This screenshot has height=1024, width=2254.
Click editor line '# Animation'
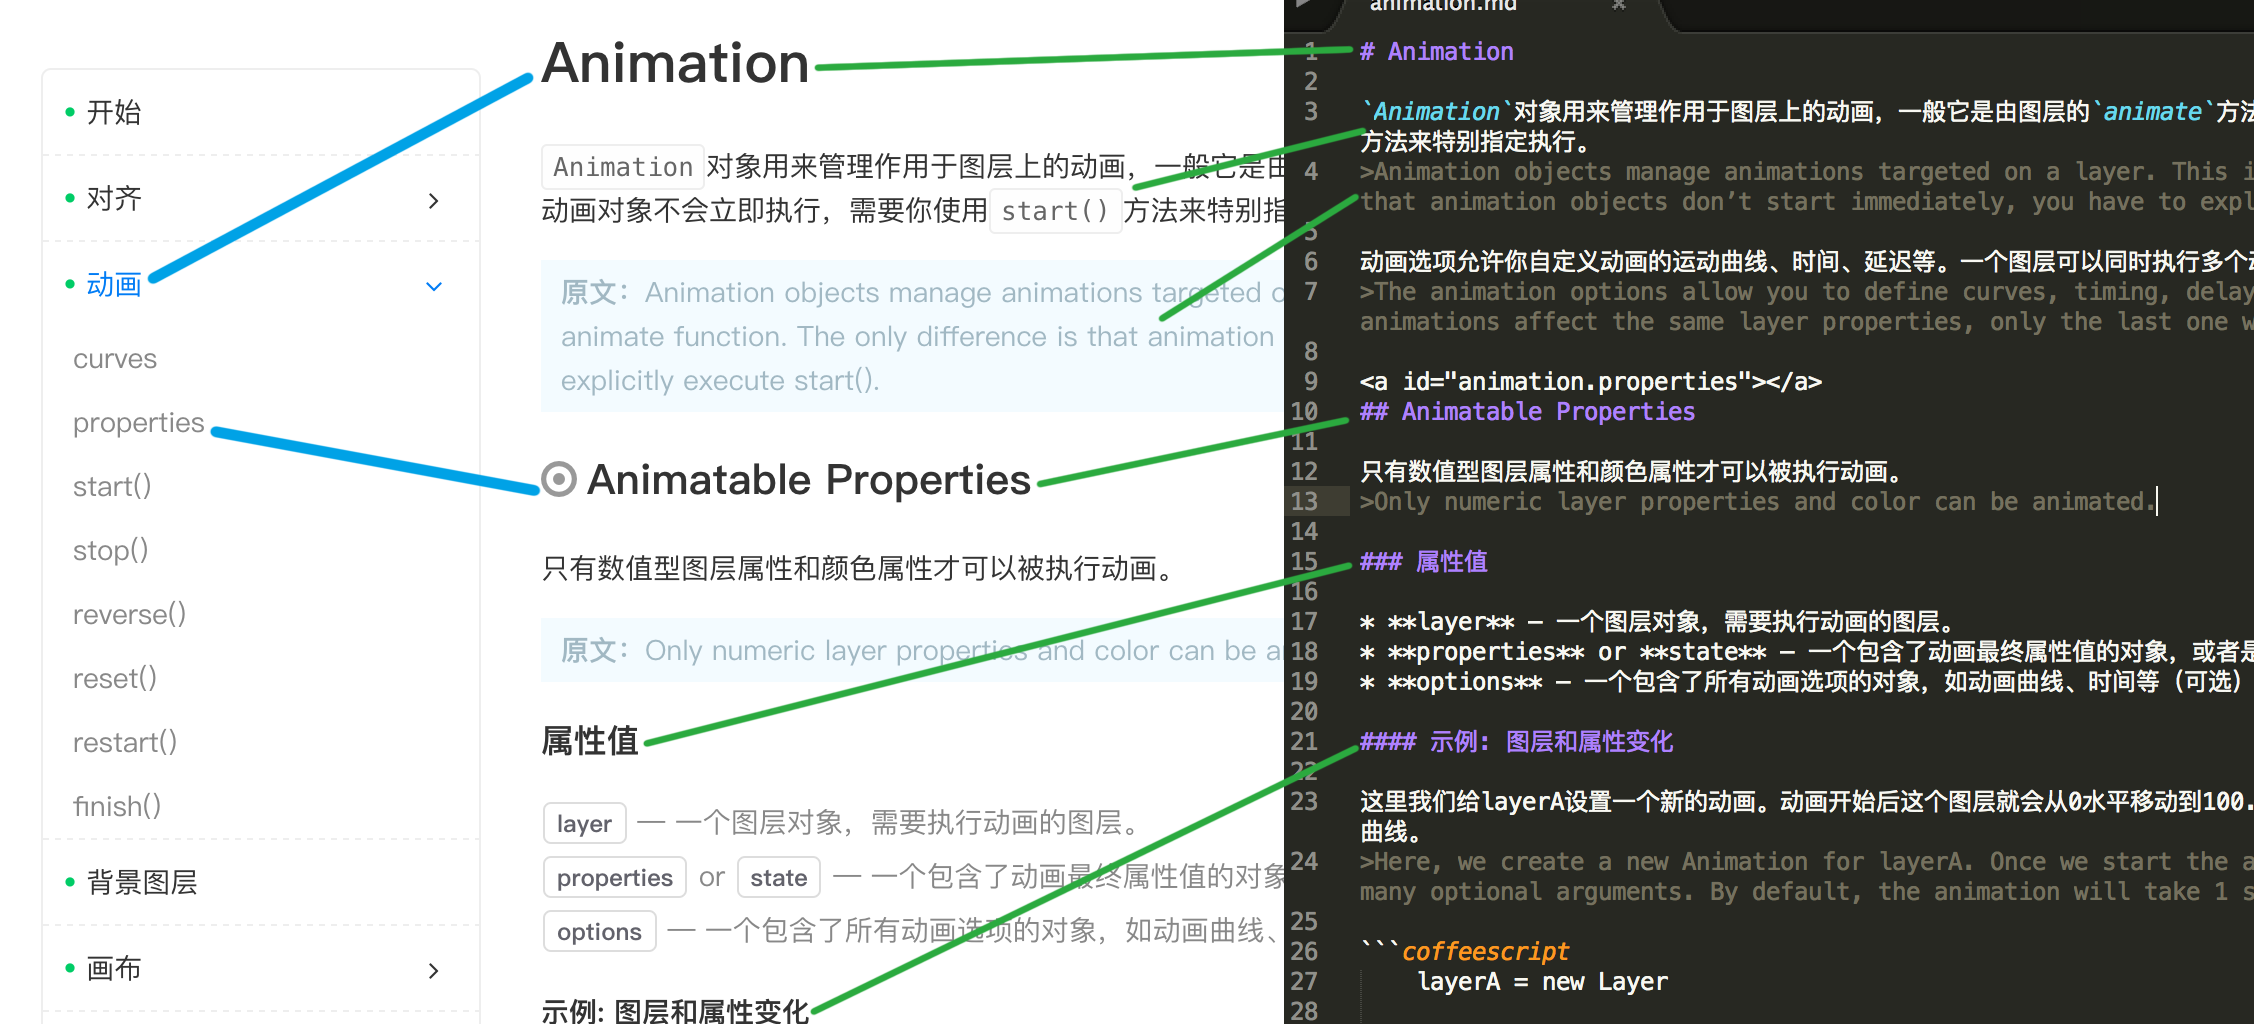(x=1437, y=51)
